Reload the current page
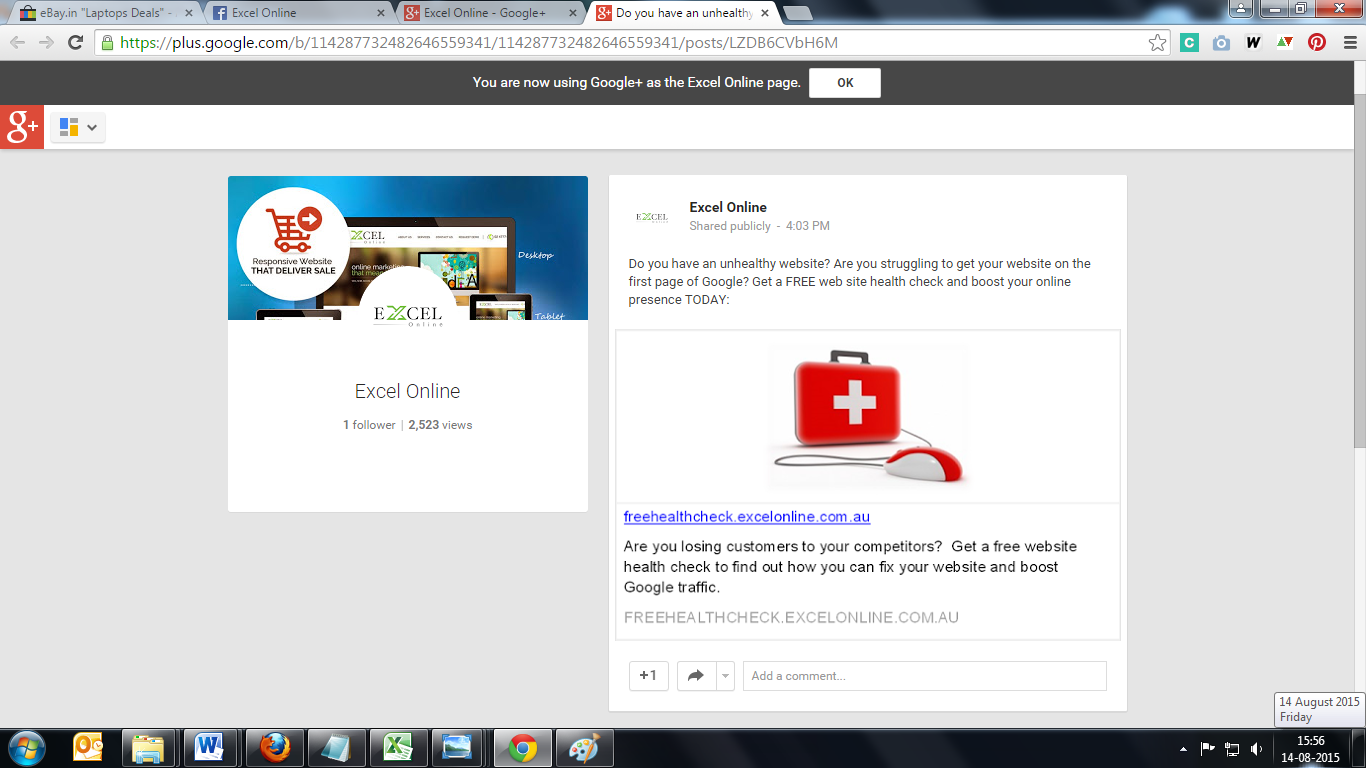 point(75,42)
